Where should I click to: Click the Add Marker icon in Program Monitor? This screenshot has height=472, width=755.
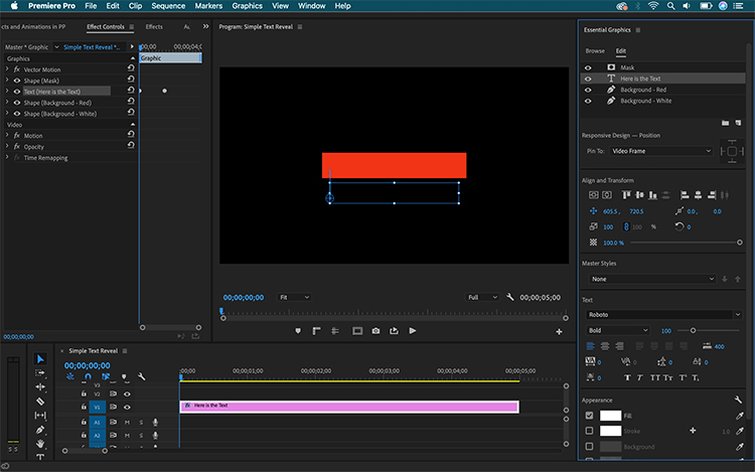tap(298, 331)
